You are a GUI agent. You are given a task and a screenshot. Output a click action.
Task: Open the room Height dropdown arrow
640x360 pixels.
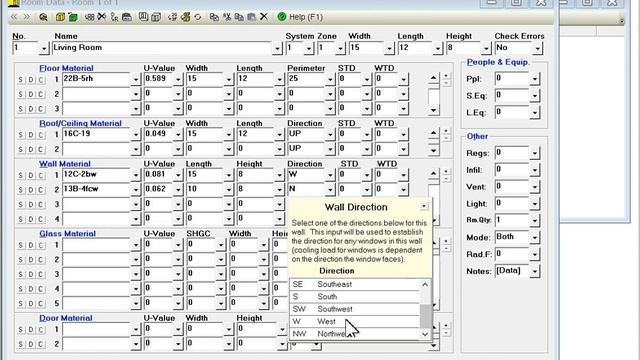486,48
